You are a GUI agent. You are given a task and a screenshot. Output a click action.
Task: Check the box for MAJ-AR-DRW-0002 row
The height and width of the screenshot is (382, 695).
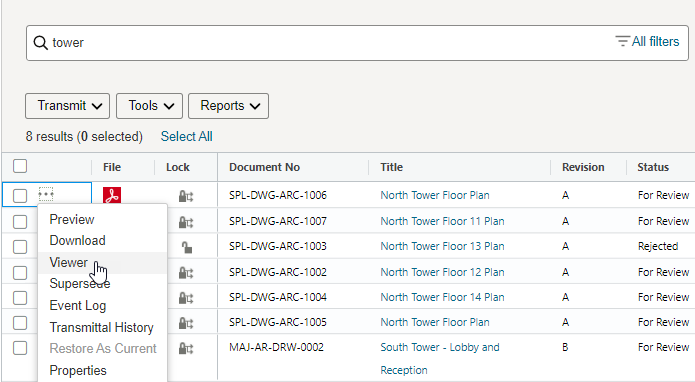click(20, 348)
